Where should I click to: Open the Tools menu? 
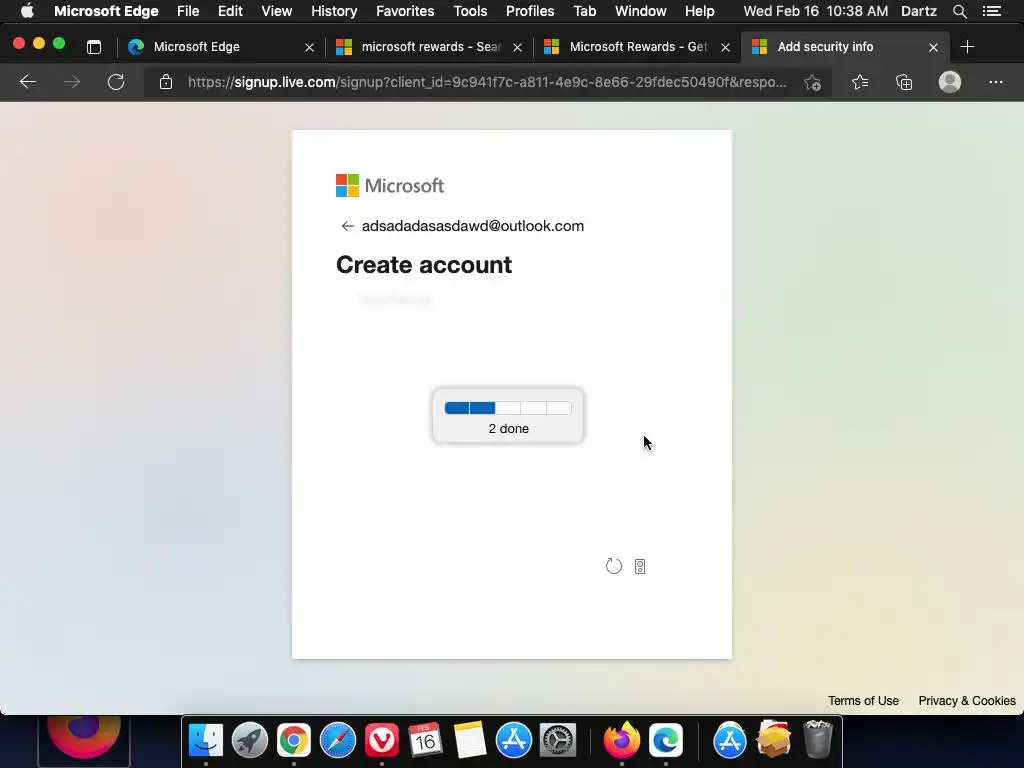point(470,11)
